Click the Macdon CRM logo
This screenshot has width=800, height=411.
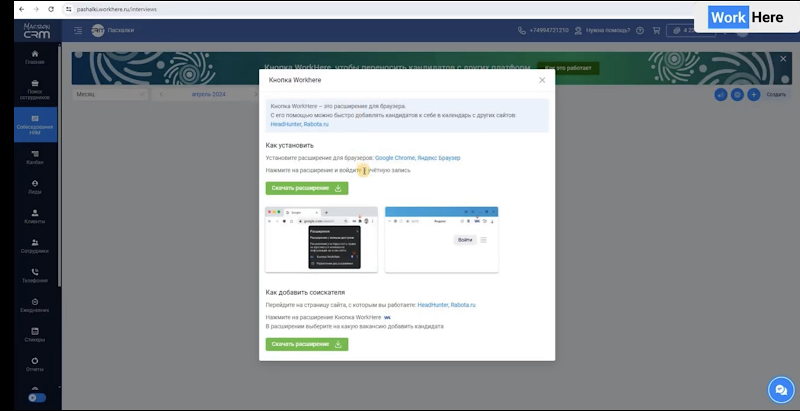tap(37, 31)
